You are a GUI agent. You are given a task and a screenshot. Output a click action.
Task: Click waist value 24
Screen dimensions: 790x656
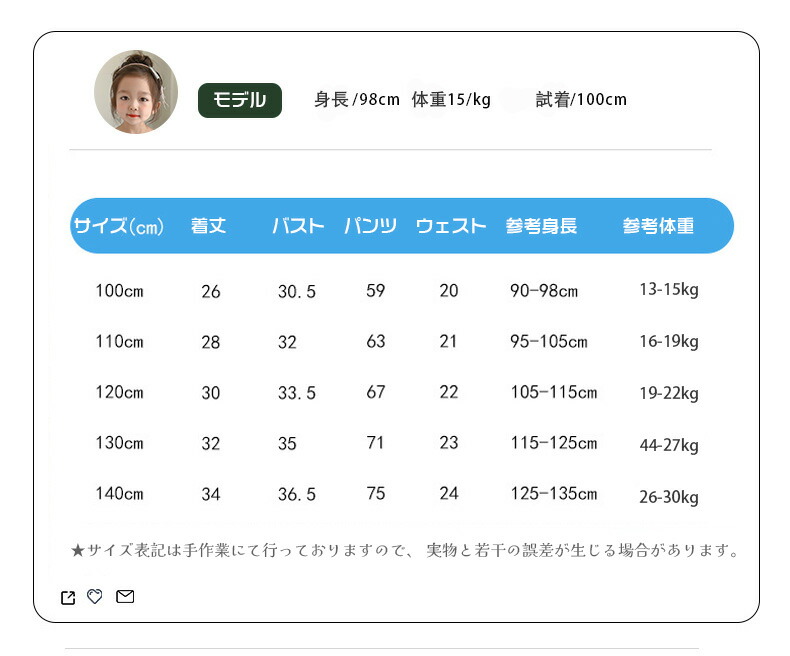click(449, 493)
